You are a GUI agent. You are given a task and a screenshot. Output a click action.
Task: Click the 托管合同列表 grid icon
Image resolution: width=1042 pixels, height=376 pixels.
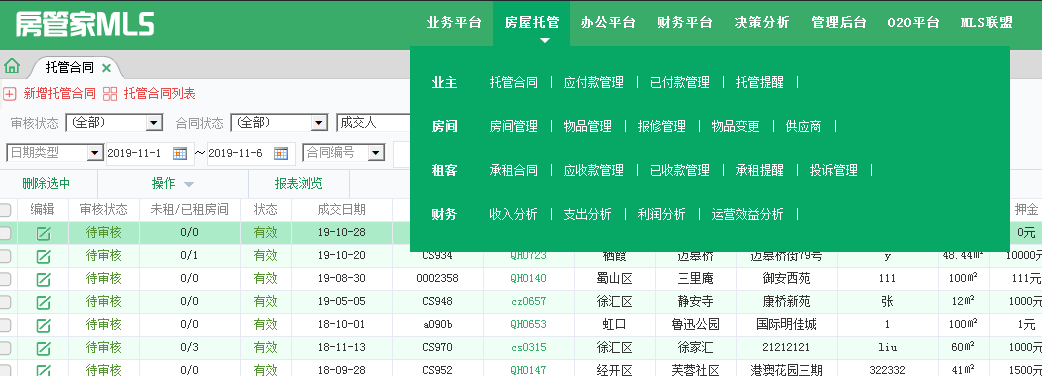click(x=110, y=94)
